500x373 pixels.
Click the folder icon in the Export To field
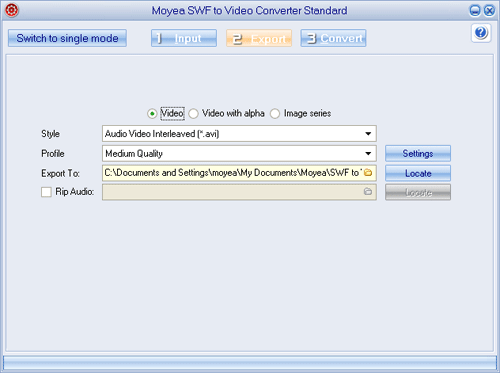368,173
